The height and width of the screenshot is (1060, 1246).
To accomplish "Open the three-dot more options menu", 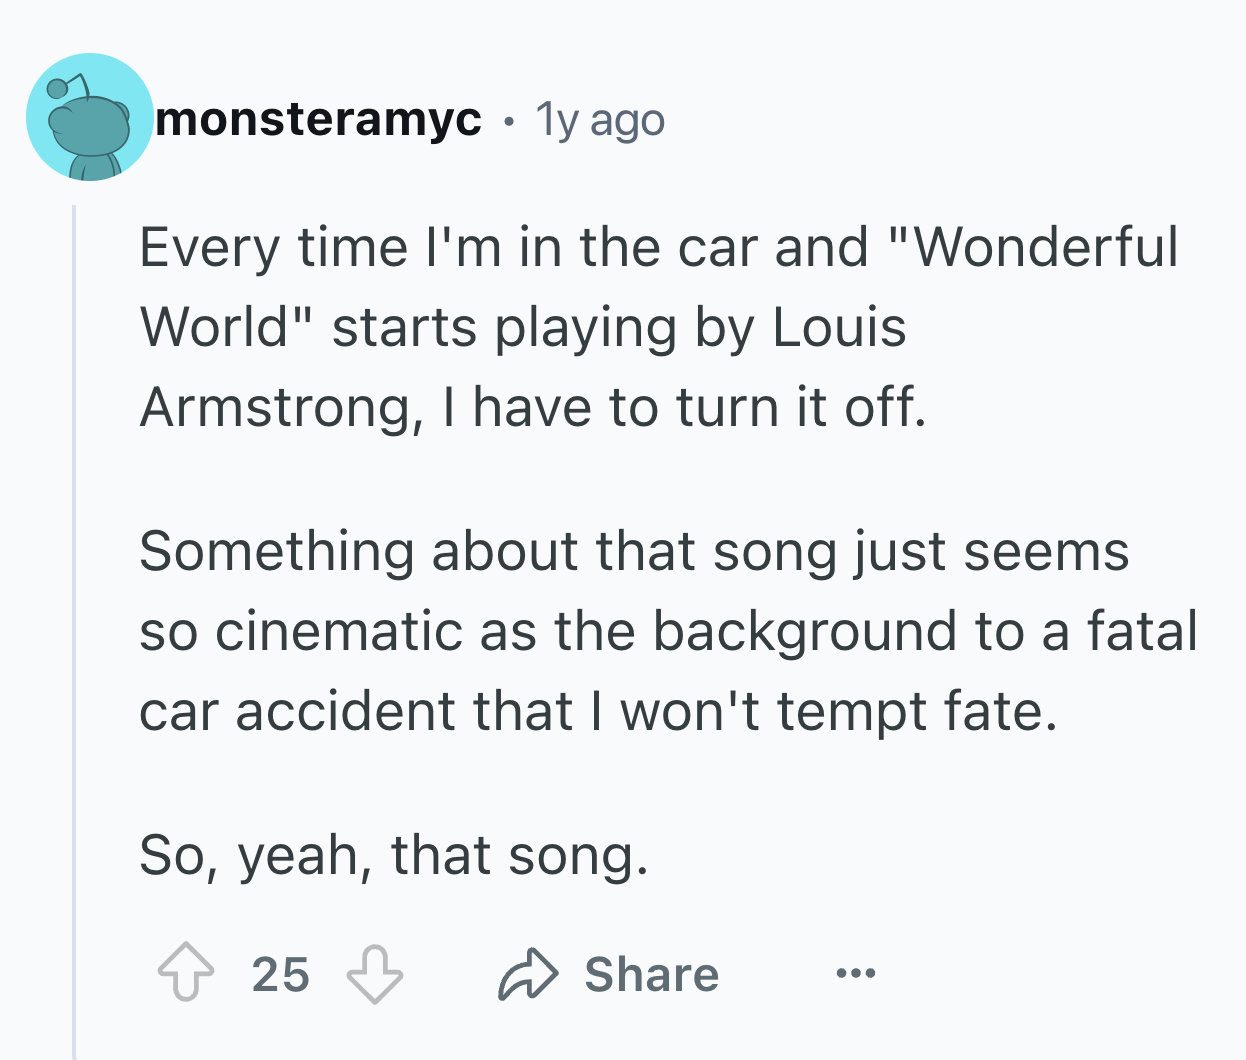I will tap(857, 973).
